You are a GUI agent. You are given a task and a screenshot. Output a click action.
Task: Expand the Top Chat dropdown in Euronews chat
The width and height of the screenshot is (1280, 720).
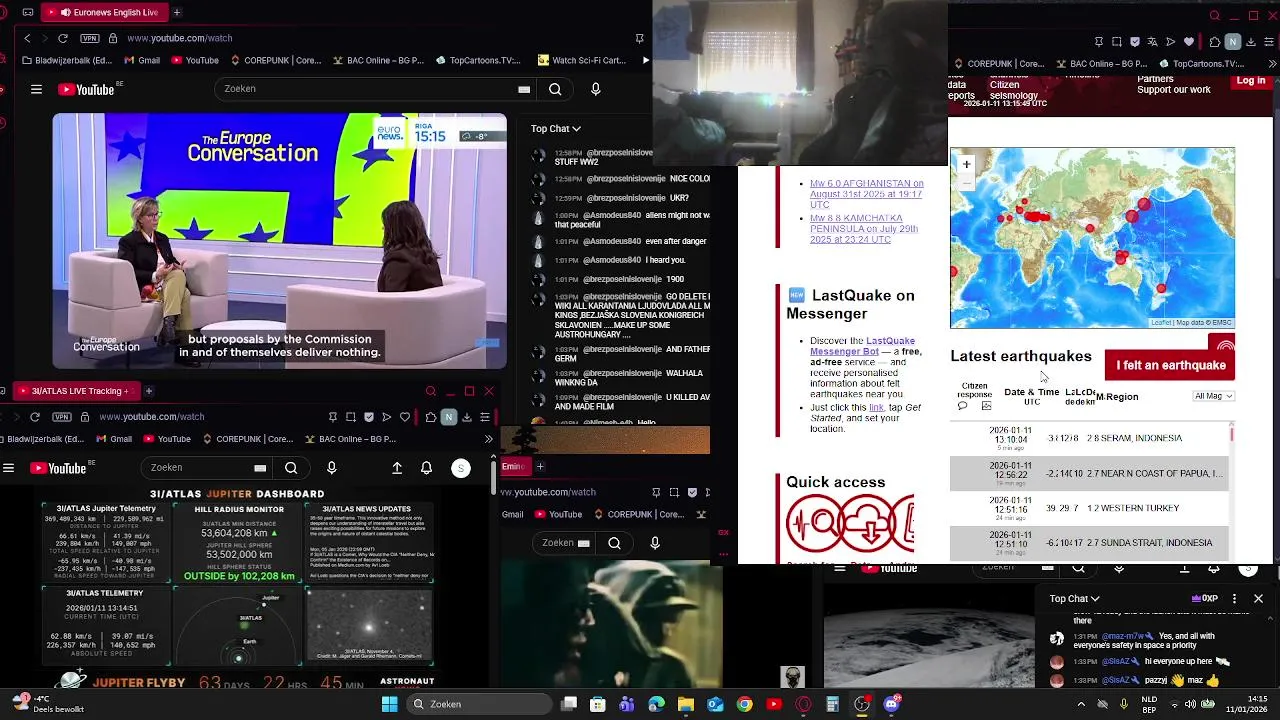coord(556,128)
